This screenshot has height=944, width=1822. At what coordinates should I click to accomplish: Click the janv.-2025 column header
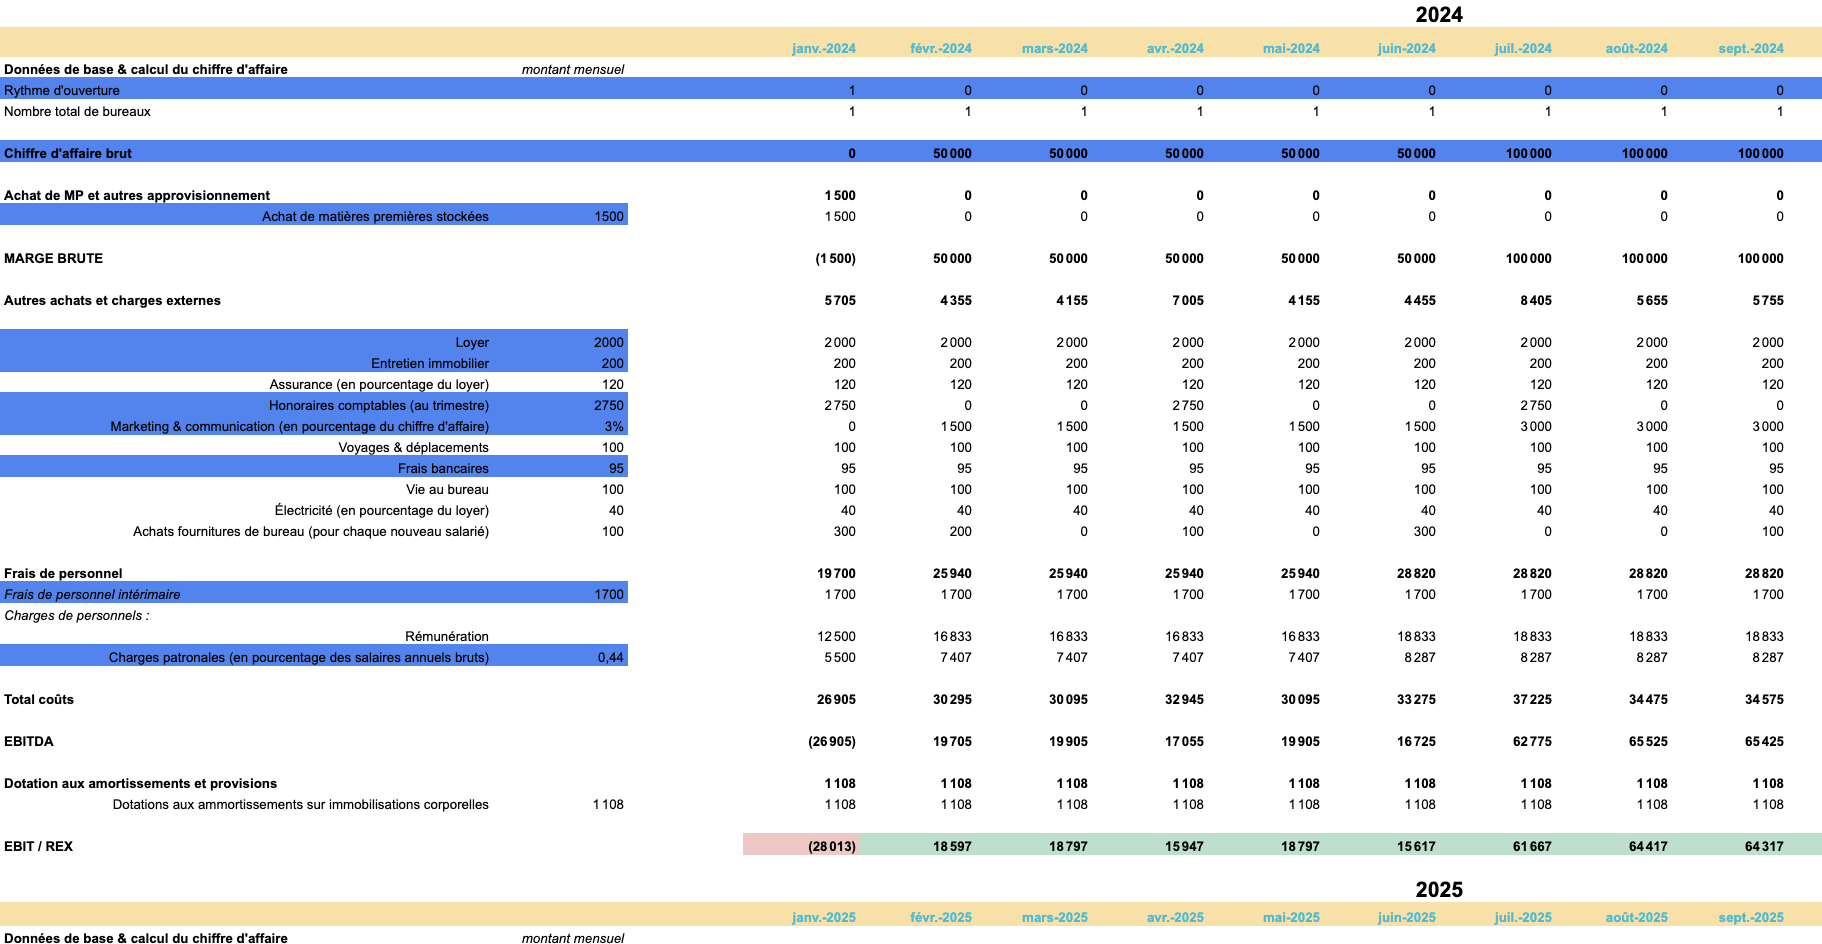tap(826, 916)
